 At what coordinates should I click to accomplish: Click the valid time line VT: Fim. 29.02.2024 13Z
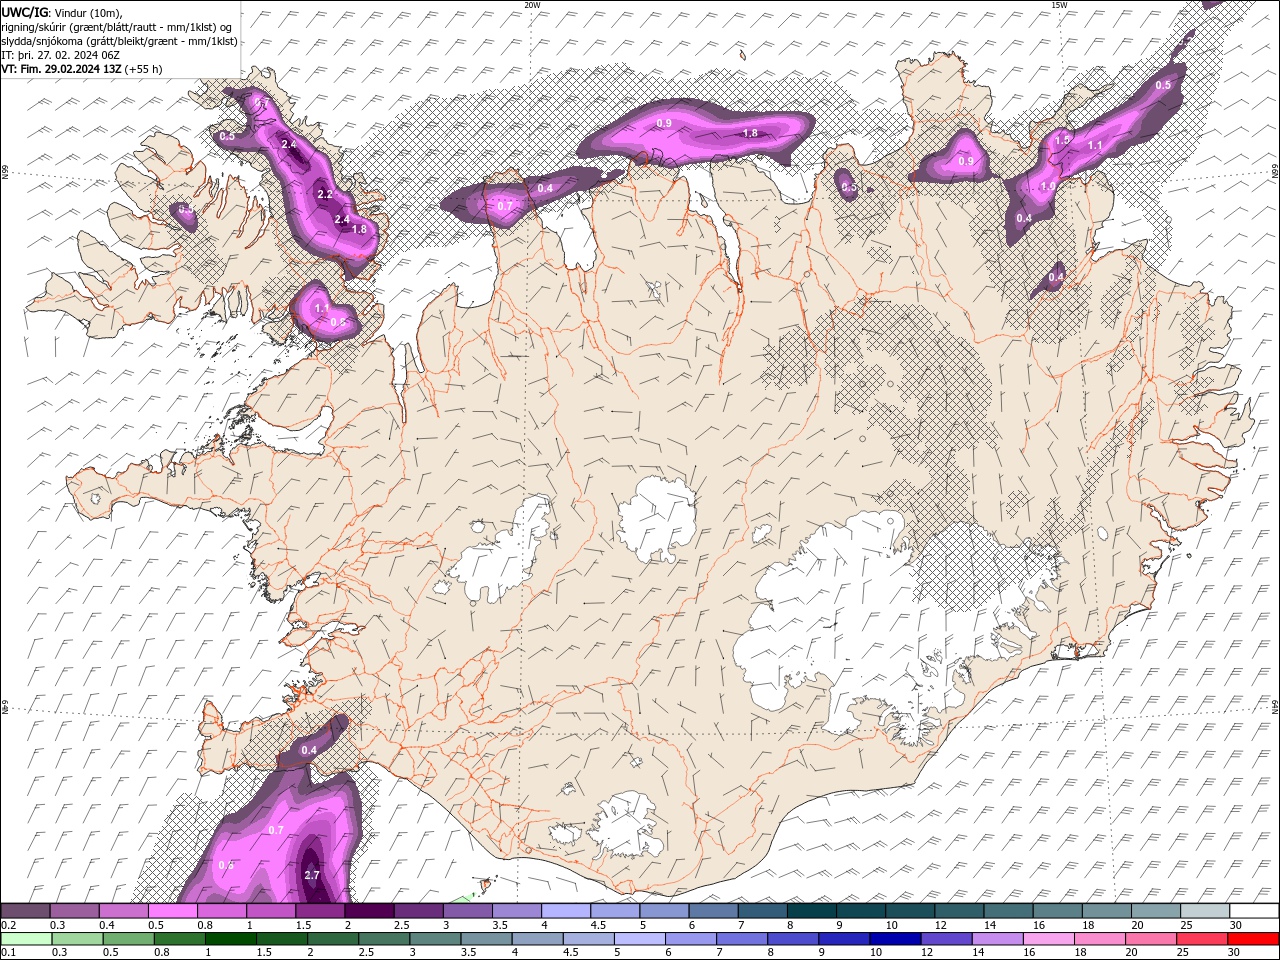(x=62, y=69)
